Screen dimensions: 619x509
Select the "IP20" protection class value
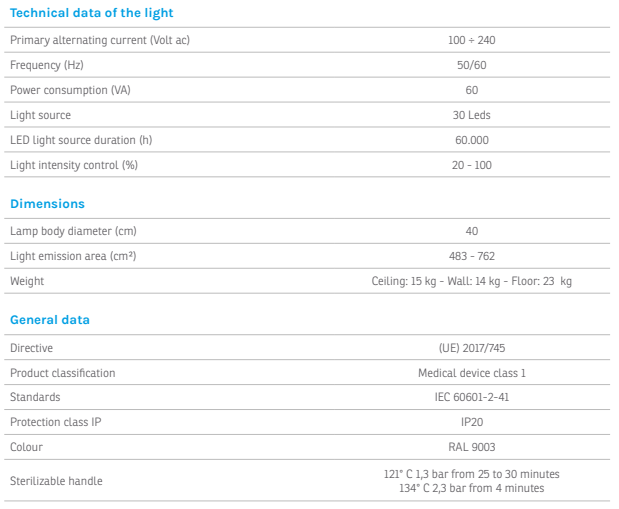point(472,422)
